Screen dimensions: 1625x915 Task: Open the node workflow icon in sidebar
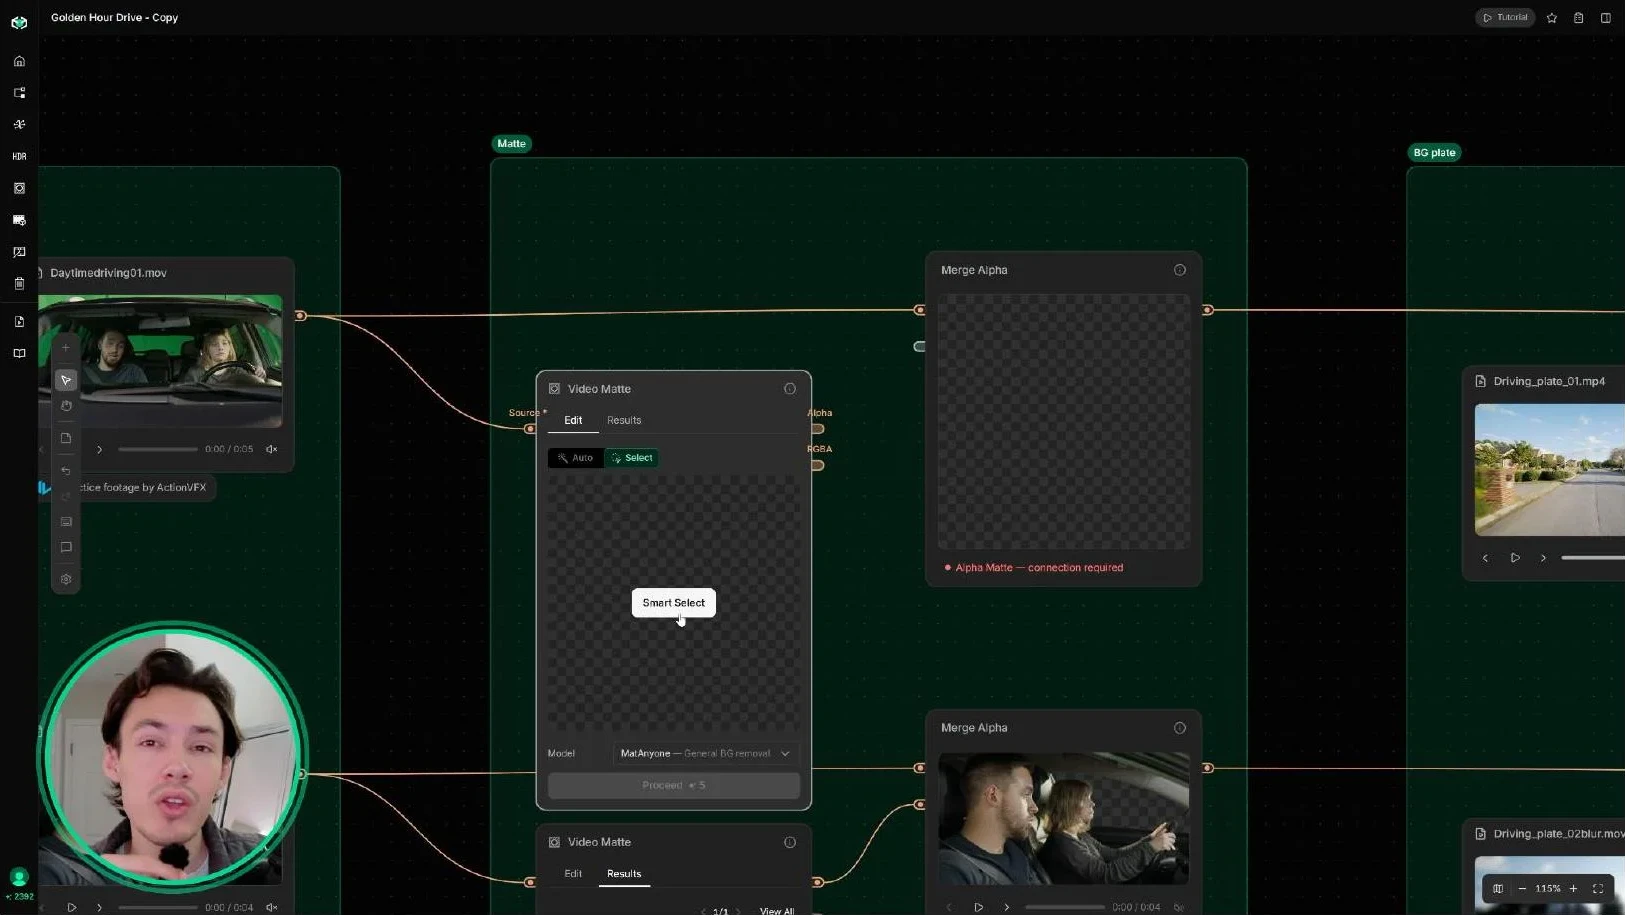click(x=19, y=93)
